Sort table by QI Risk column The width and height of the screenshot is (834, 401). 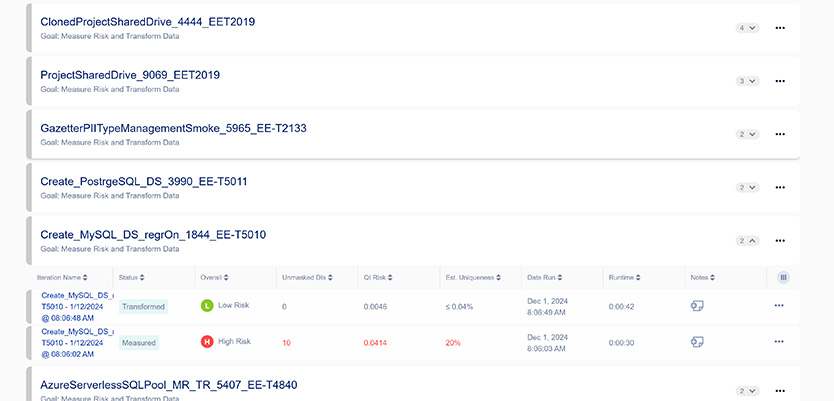(x=384, y=277)
